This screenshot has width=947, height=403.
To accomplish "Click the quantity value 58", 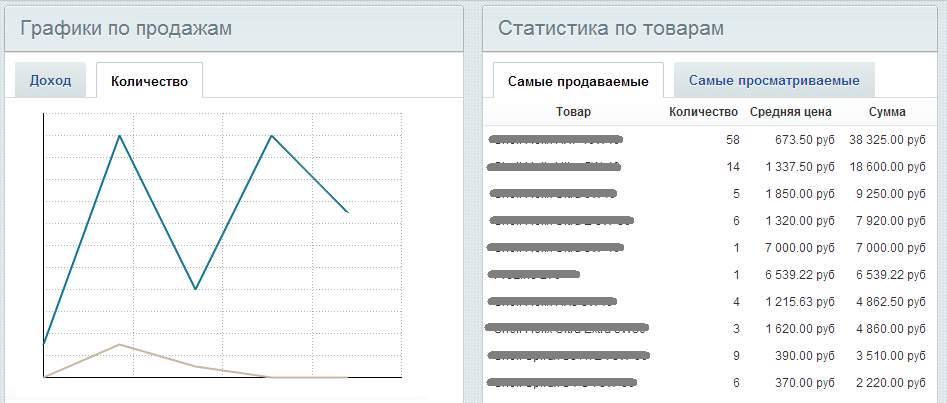I will tap(733, 140).
